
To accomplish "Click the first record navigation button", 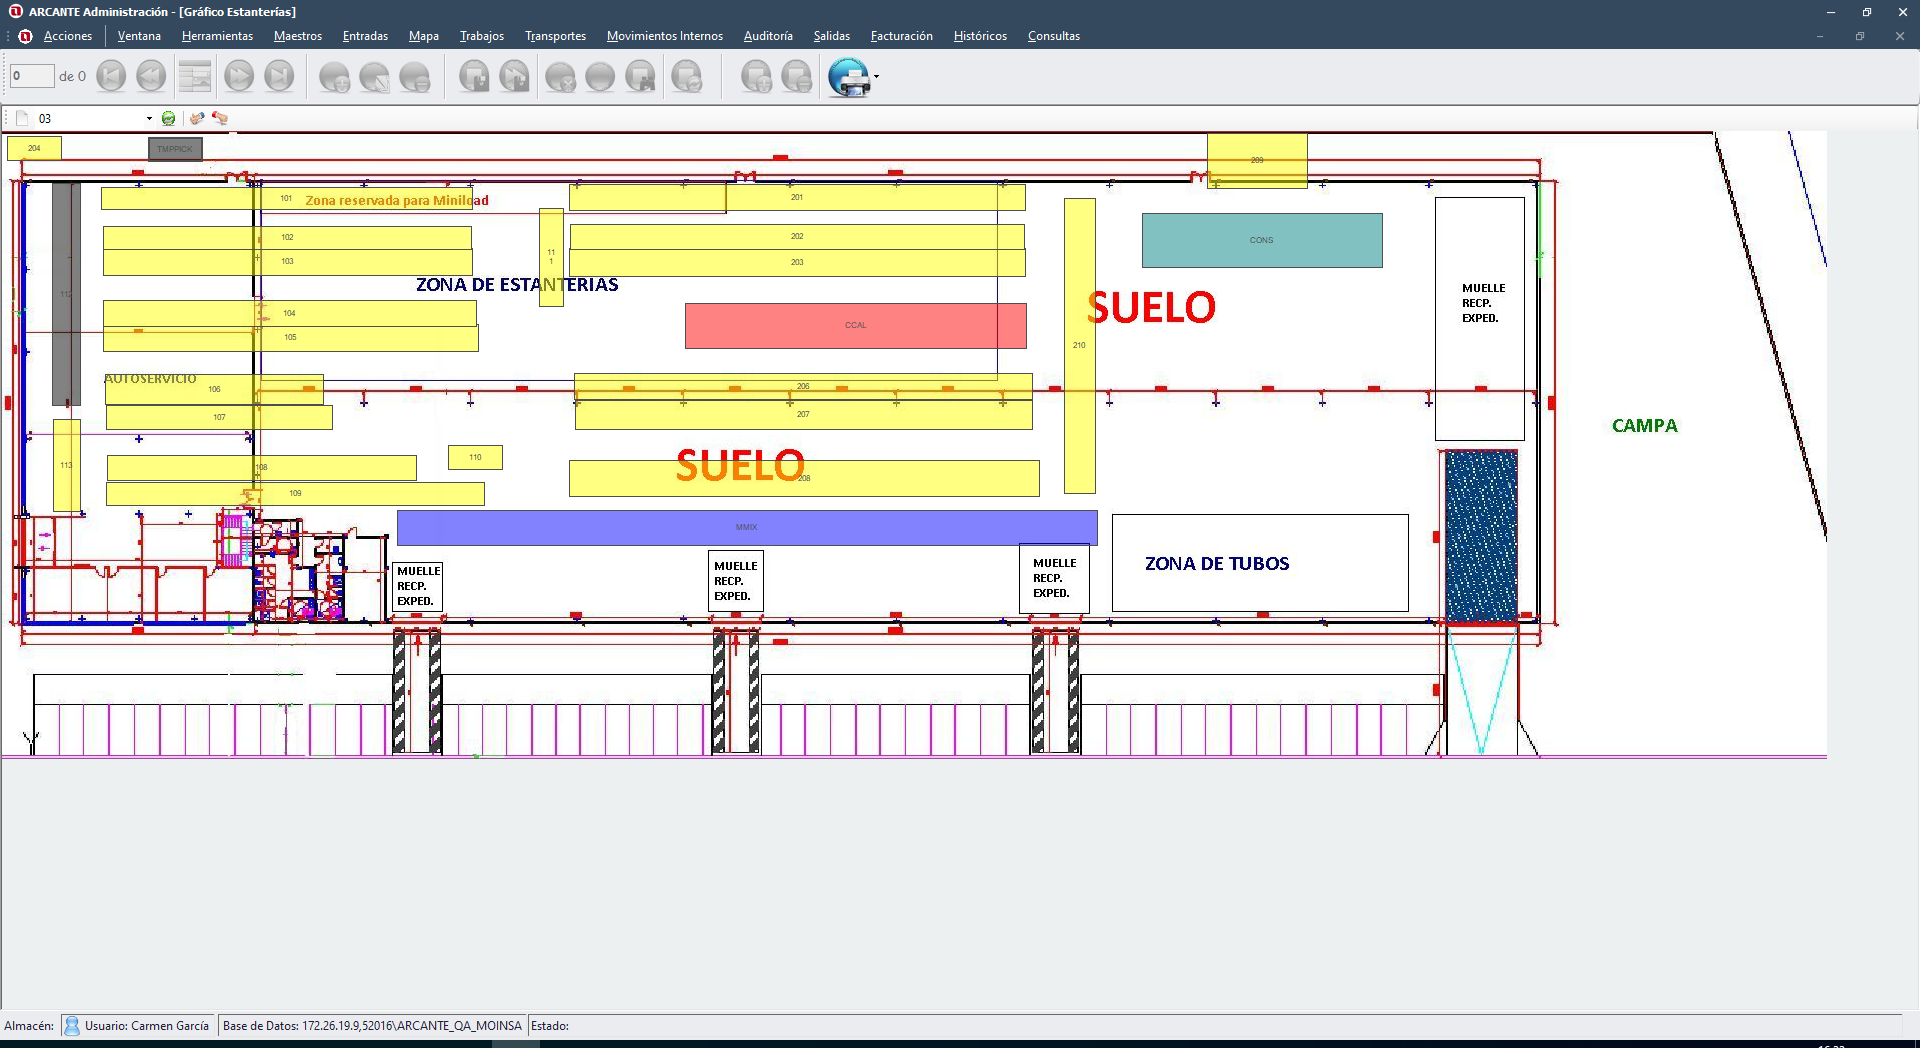I will click(111, 76).
